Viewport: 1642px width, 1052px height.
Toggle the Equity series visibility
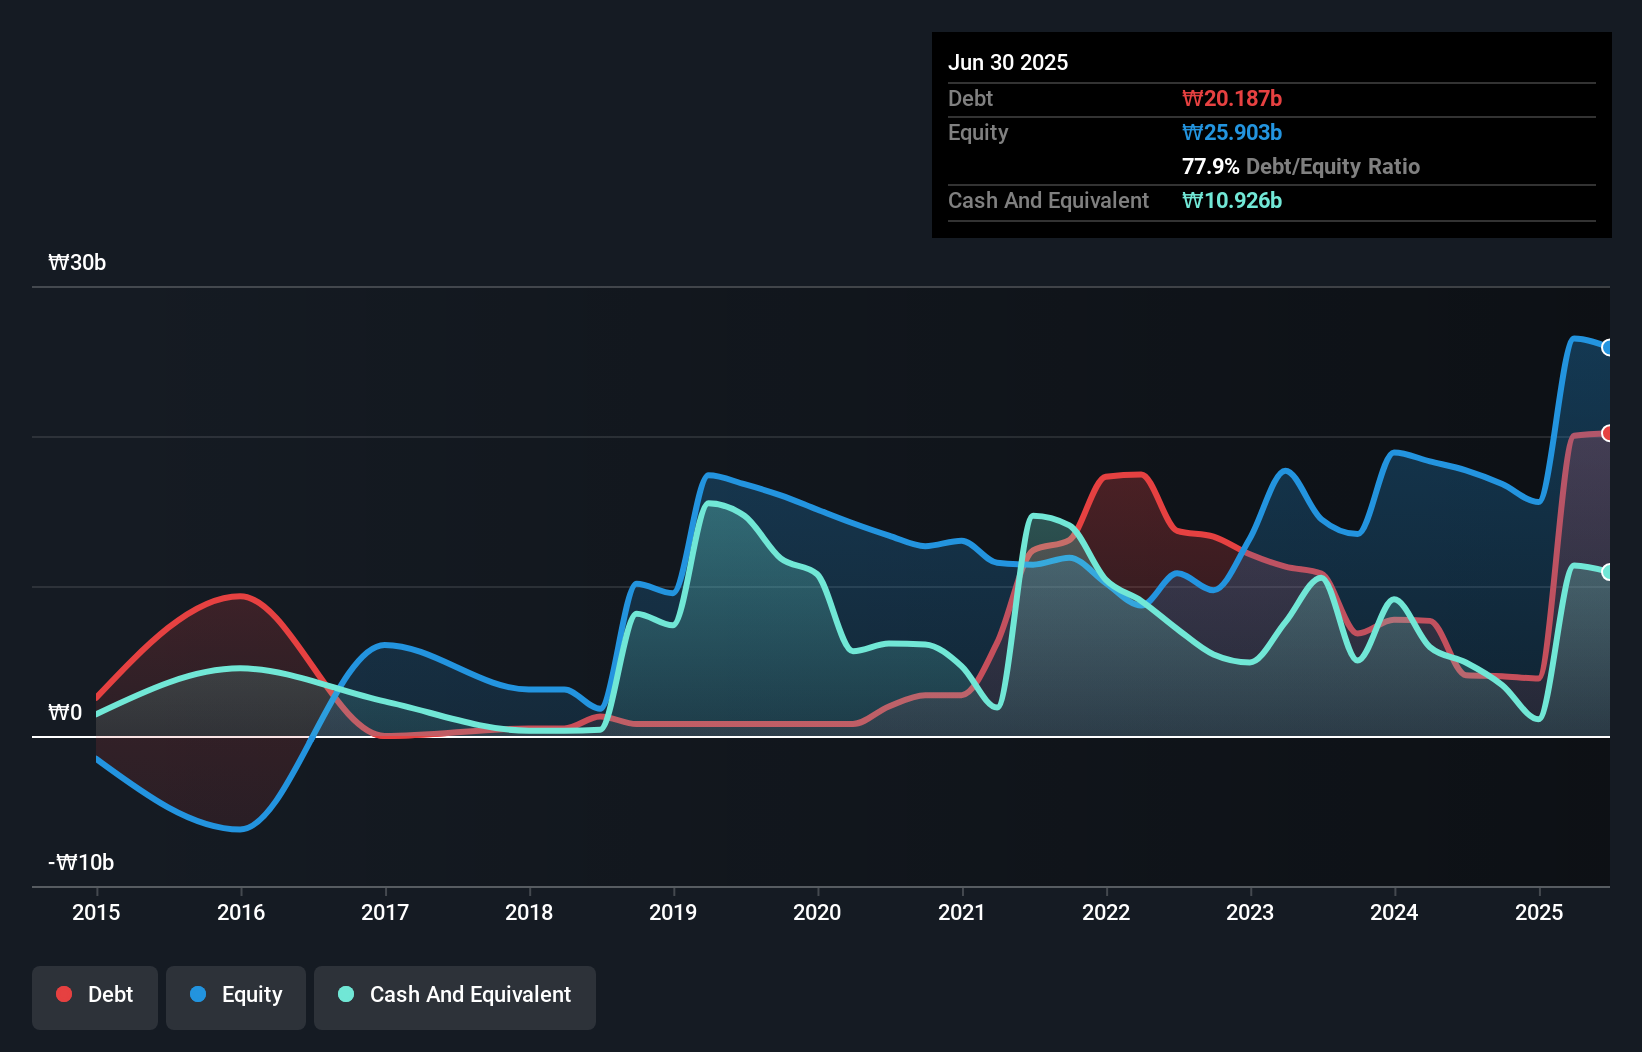(235, 996)
